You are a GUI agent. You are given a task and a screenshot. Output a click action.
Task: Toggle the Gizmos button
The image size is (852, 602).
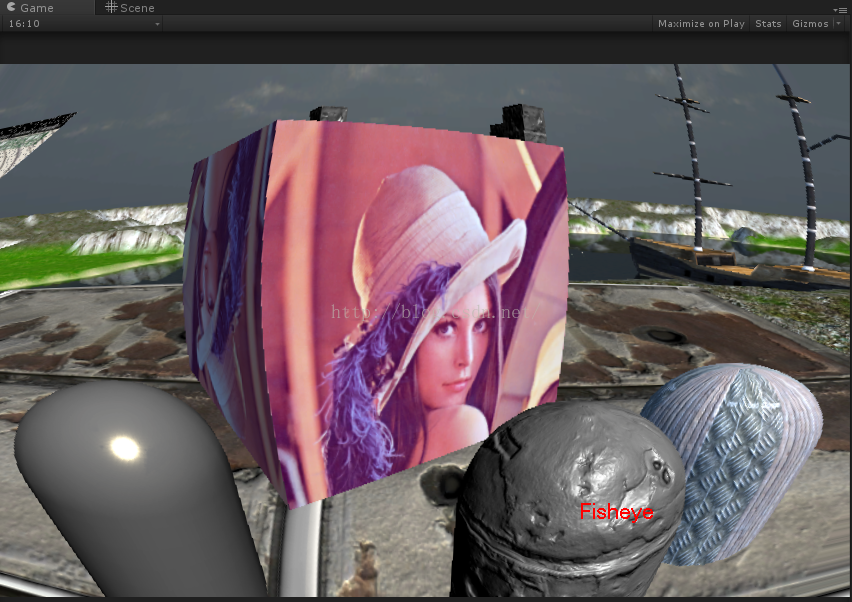(x=810, y=24)
